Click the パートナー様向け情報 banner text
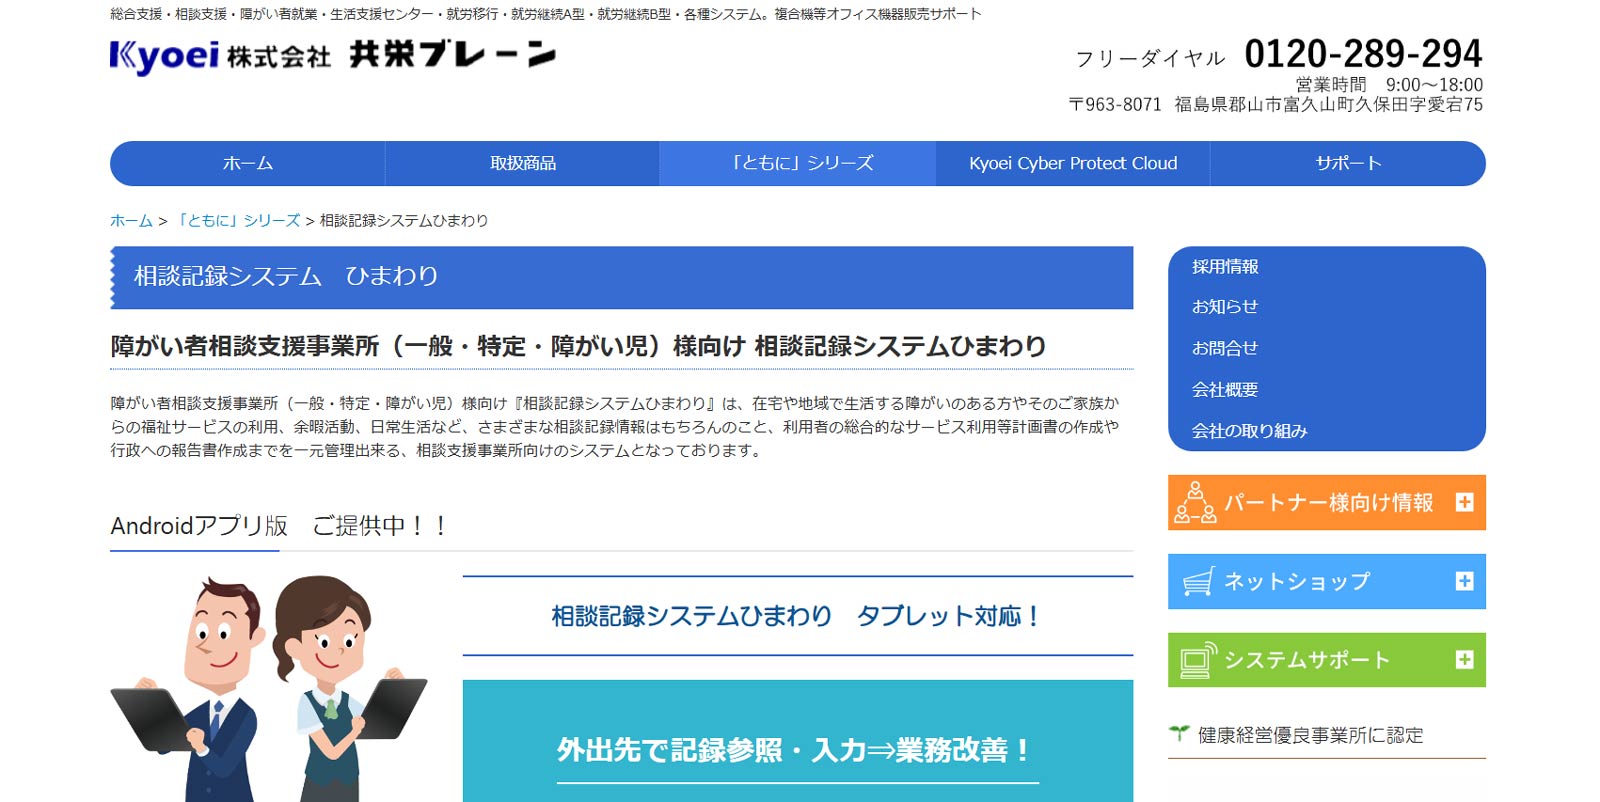 click(1328, 502)
